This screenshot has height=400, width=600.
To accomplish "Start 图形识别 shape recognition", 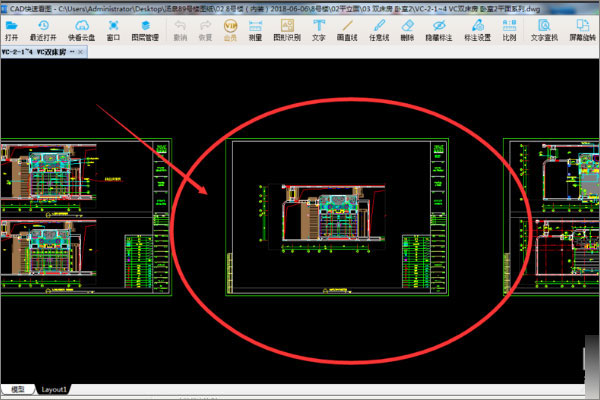I will [286, 27].
